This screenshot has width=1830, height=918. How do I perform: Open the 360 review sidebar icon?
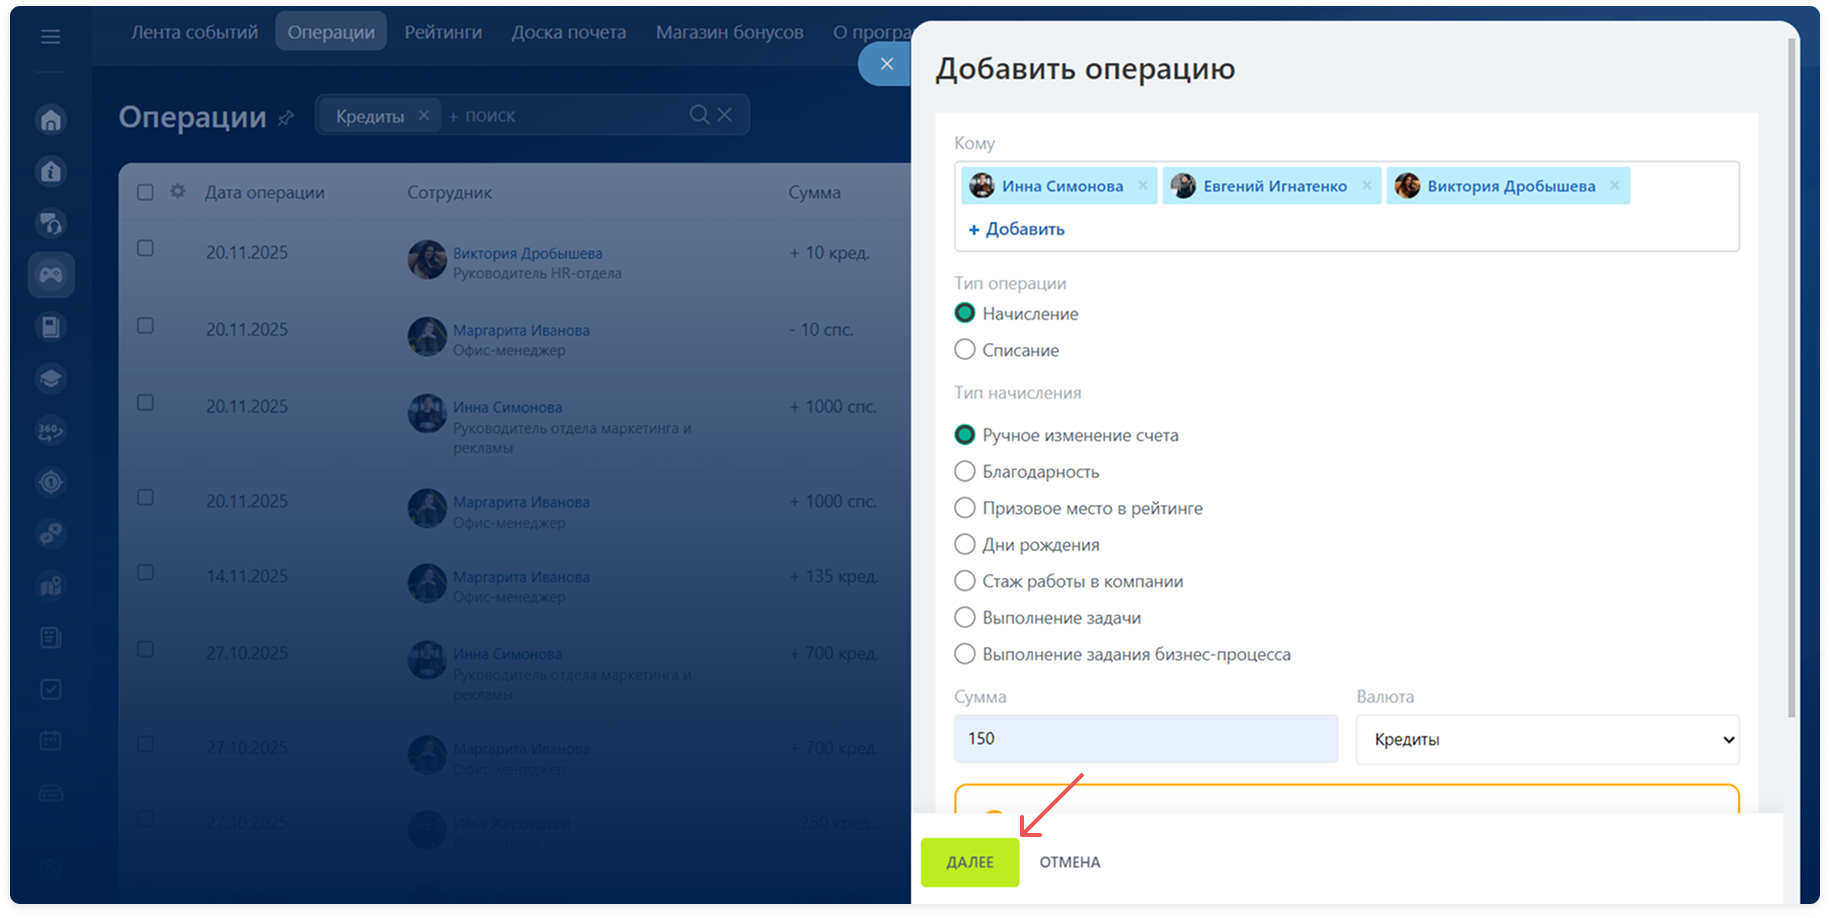[x=51, y=431]
